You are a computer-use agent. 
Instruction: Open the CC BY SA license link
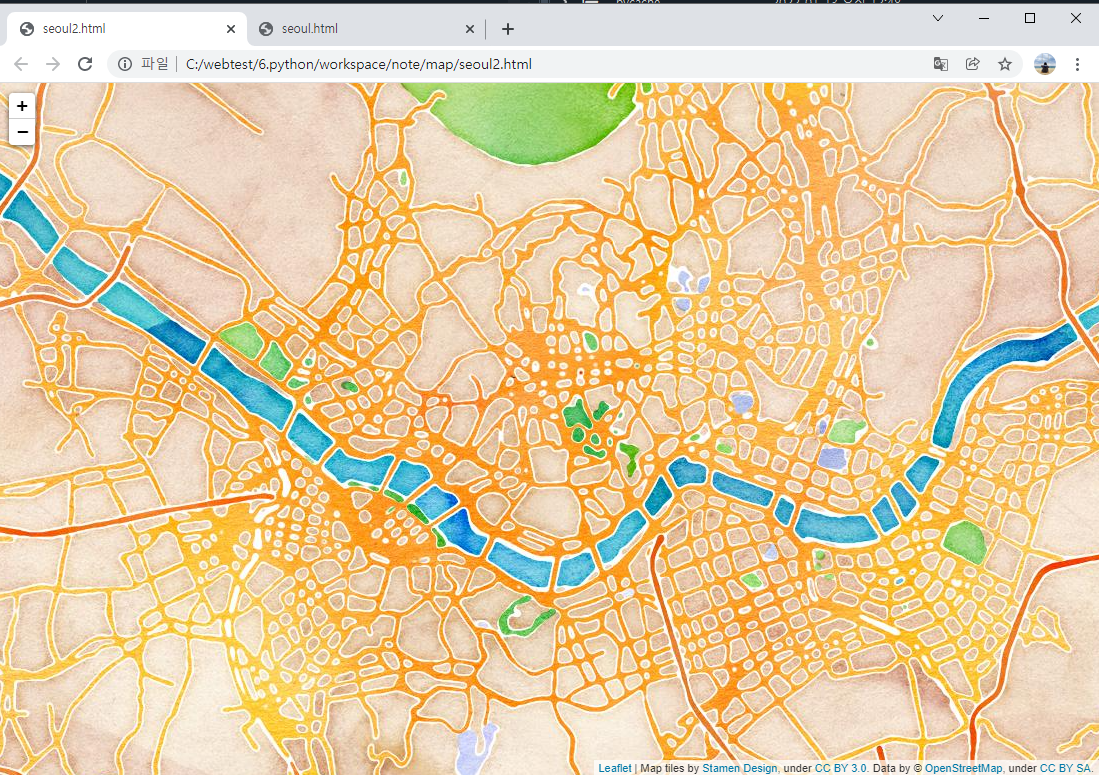click(1065, 768)
